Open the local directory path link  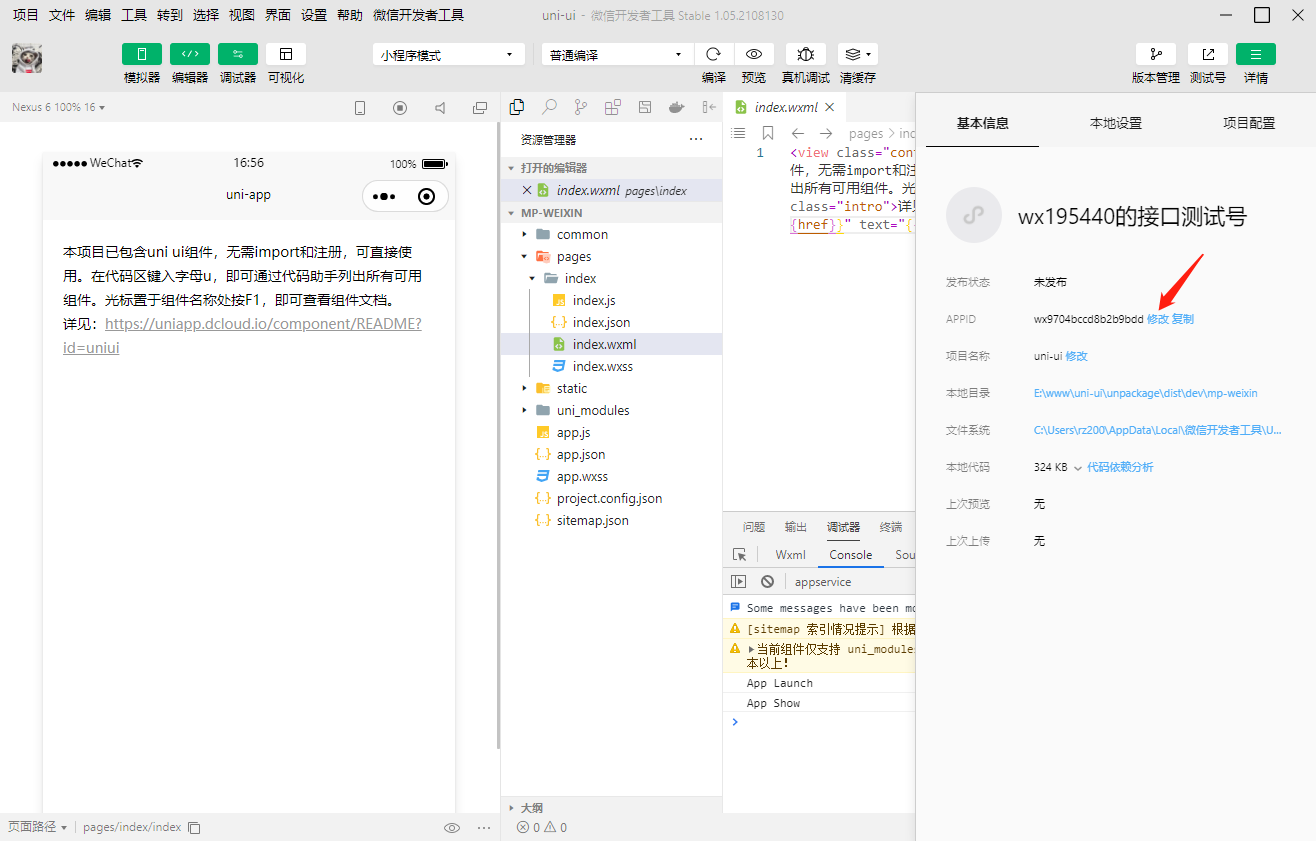[1146, 393]
